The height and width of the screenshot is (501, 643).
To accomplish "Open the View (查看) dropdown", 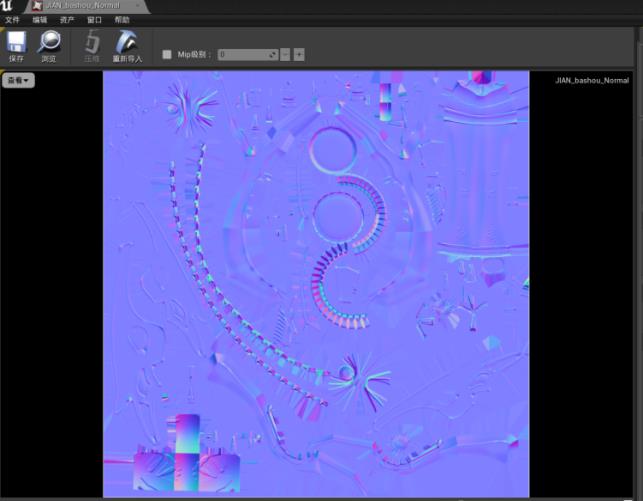I will pyautogui.click(x=18, y=80).
